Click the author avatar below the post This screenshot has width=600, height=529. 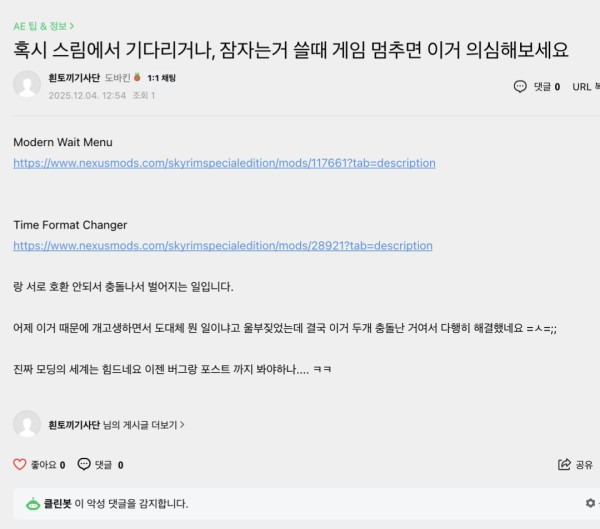click(x=27, y=424)
